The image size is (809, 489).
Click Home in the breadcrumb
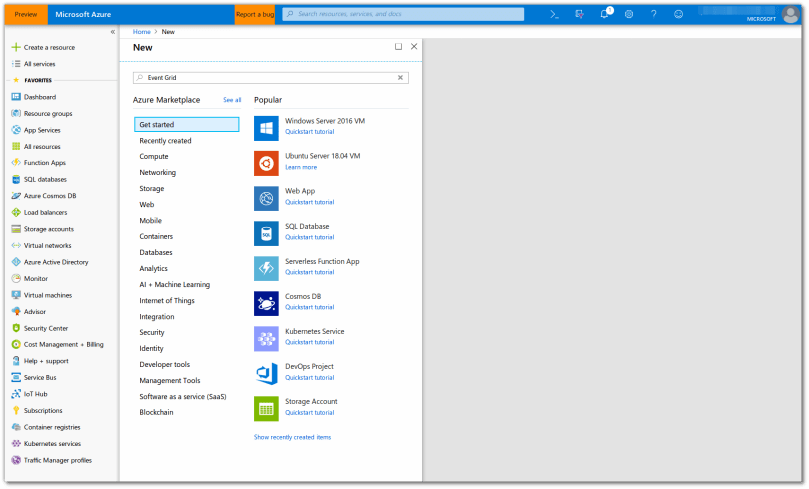(x=141, y=32)
